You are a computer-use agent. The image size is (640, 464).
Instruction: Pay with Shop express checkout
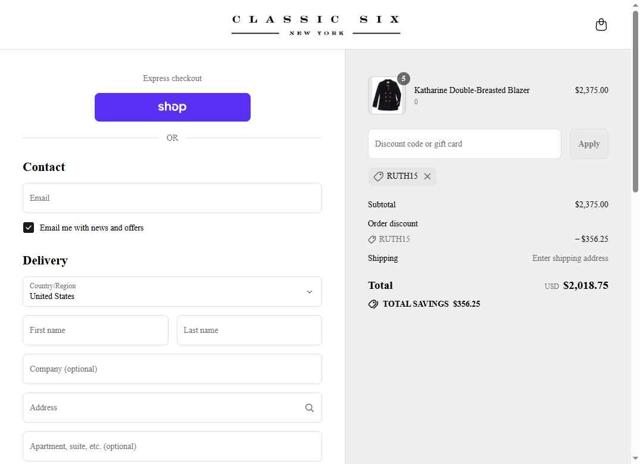coord(172,107)
